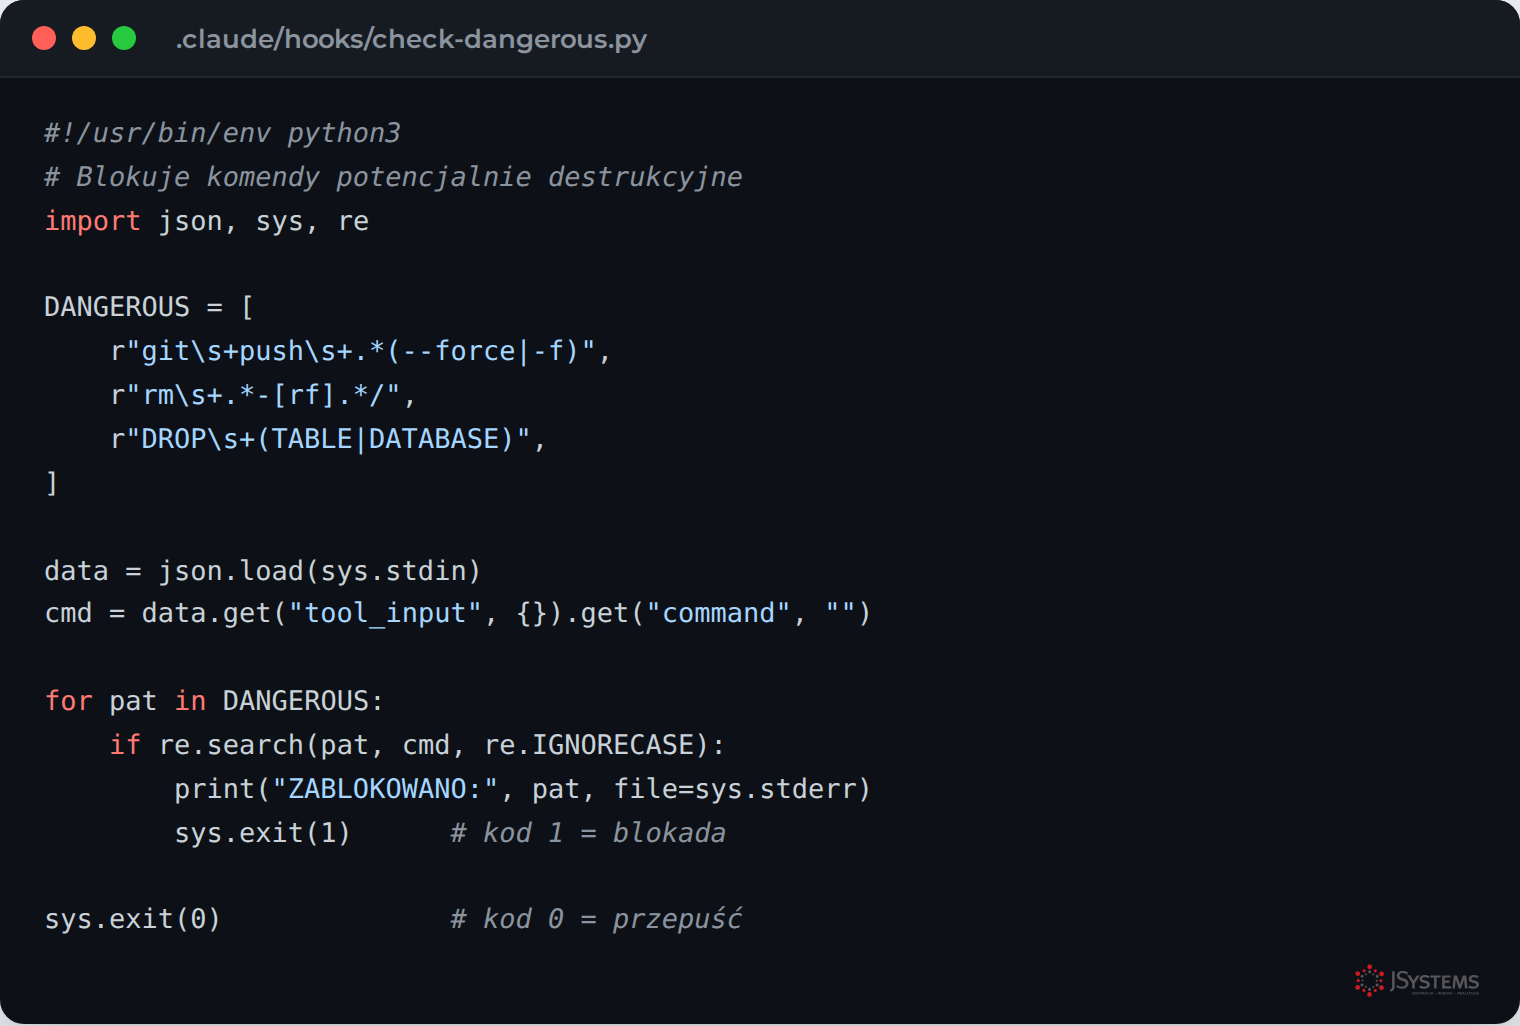The height and width of the screenshot is (1026, 1520).
Task: Click the kod 0 = przepuść comment
Action: point(596,919)
